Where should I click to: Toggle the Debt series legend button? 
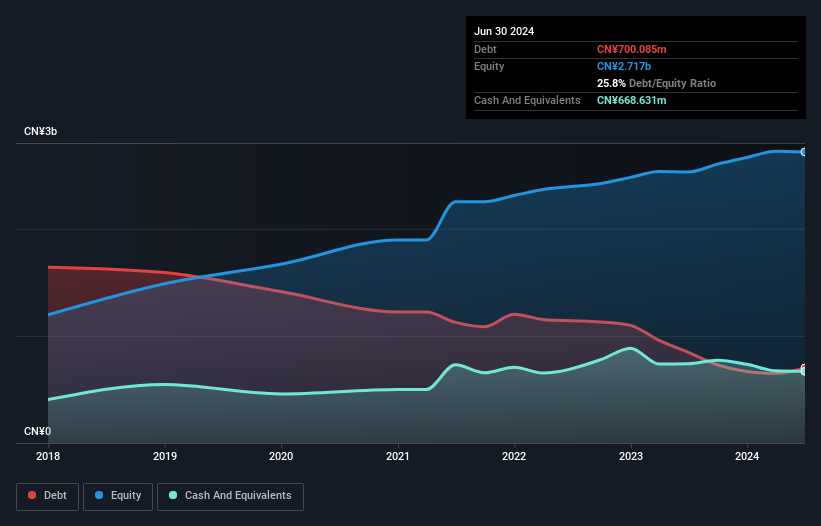pos(48,497)
